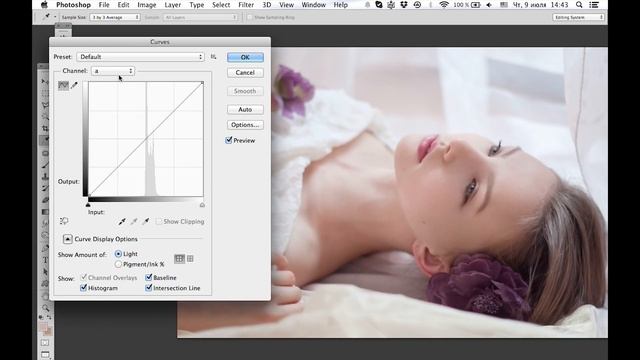The width and height of the screenshot is (640, 360).
Task: Open the Dropbox menu bar icon
Action: pyautogui.click(x=404, y=5)
